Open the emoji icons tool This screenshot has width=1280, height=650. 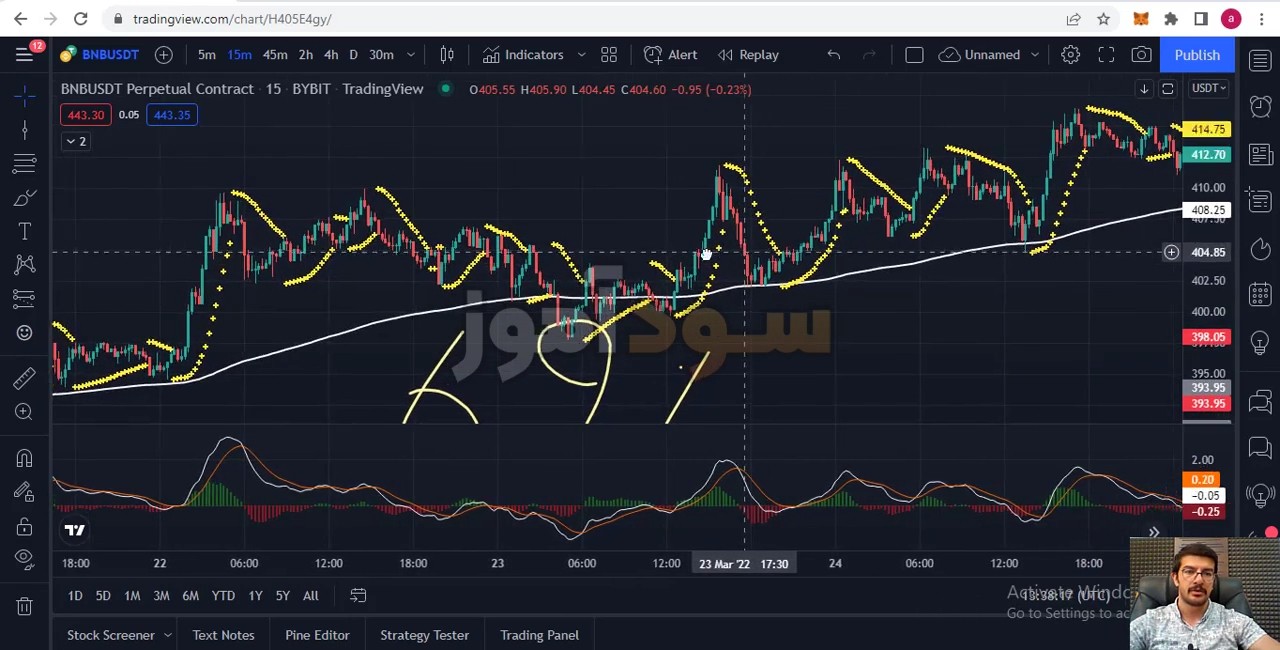click(x=25, y=332)
